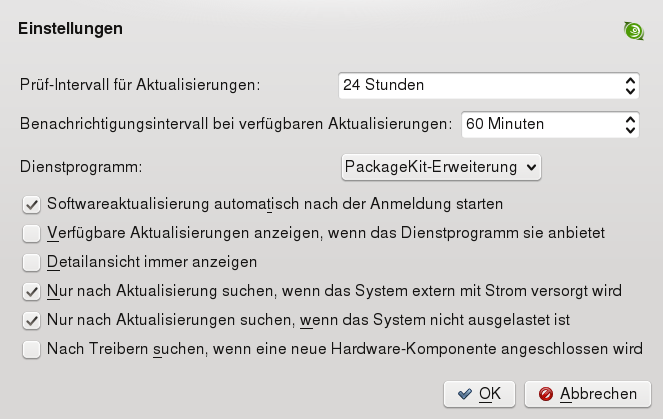Image resolution: width=663 pixels, height=419 pixels.
Task: Confirm settings with the OK button
Action: 479,394
